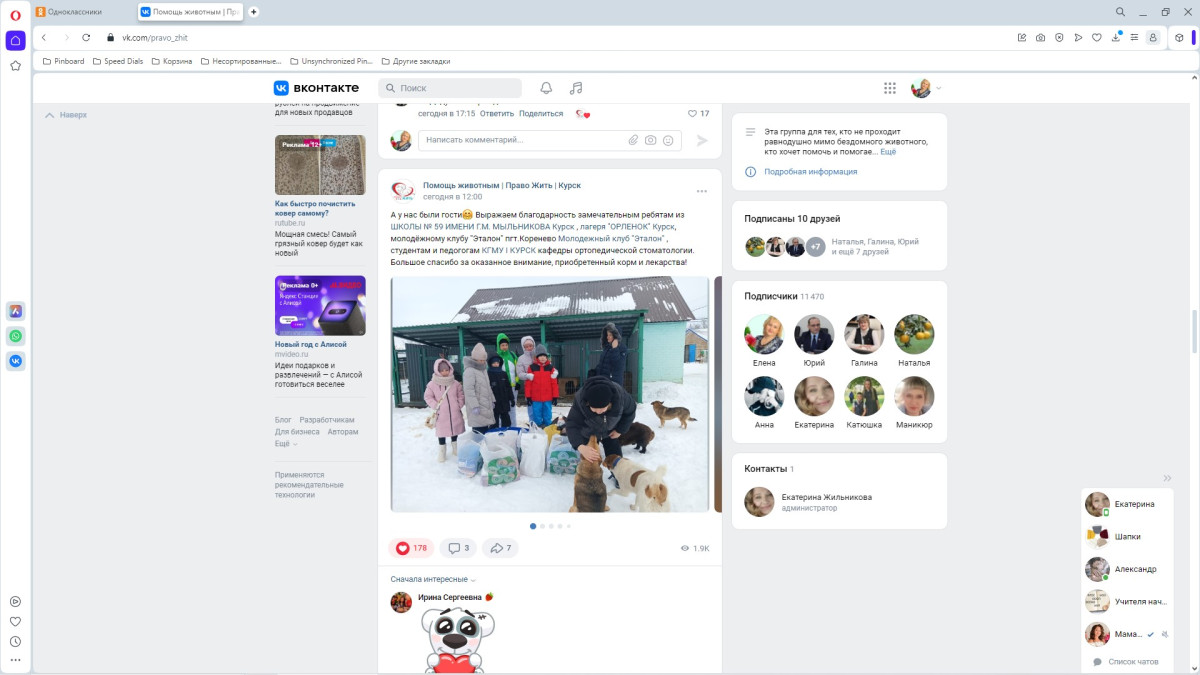Open the Корзина bookmarks folder

point(171,61)
